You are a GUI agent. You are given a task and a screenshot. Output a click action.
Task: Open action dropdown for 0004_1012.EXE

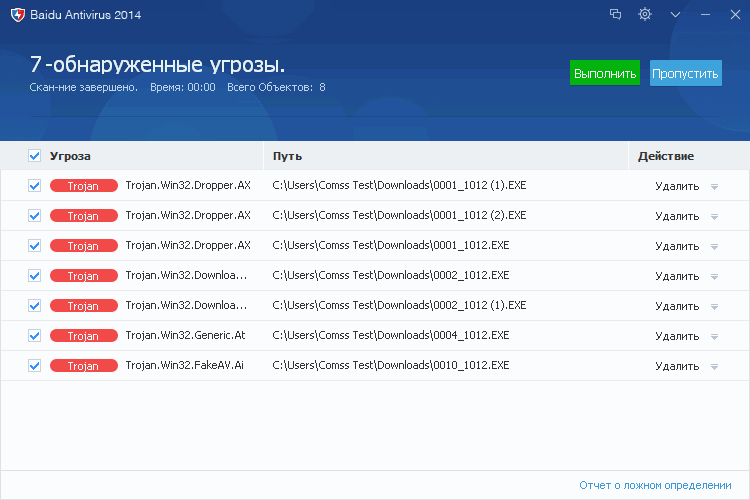click(714, 337)
